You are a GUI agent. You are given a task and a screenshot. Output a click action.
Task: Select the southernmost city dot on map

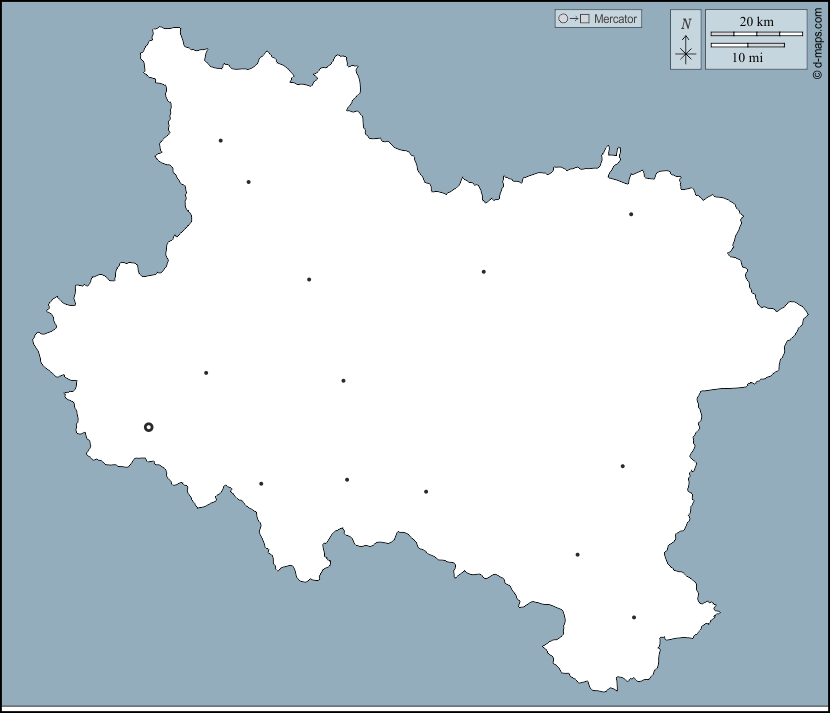(634, 617)
